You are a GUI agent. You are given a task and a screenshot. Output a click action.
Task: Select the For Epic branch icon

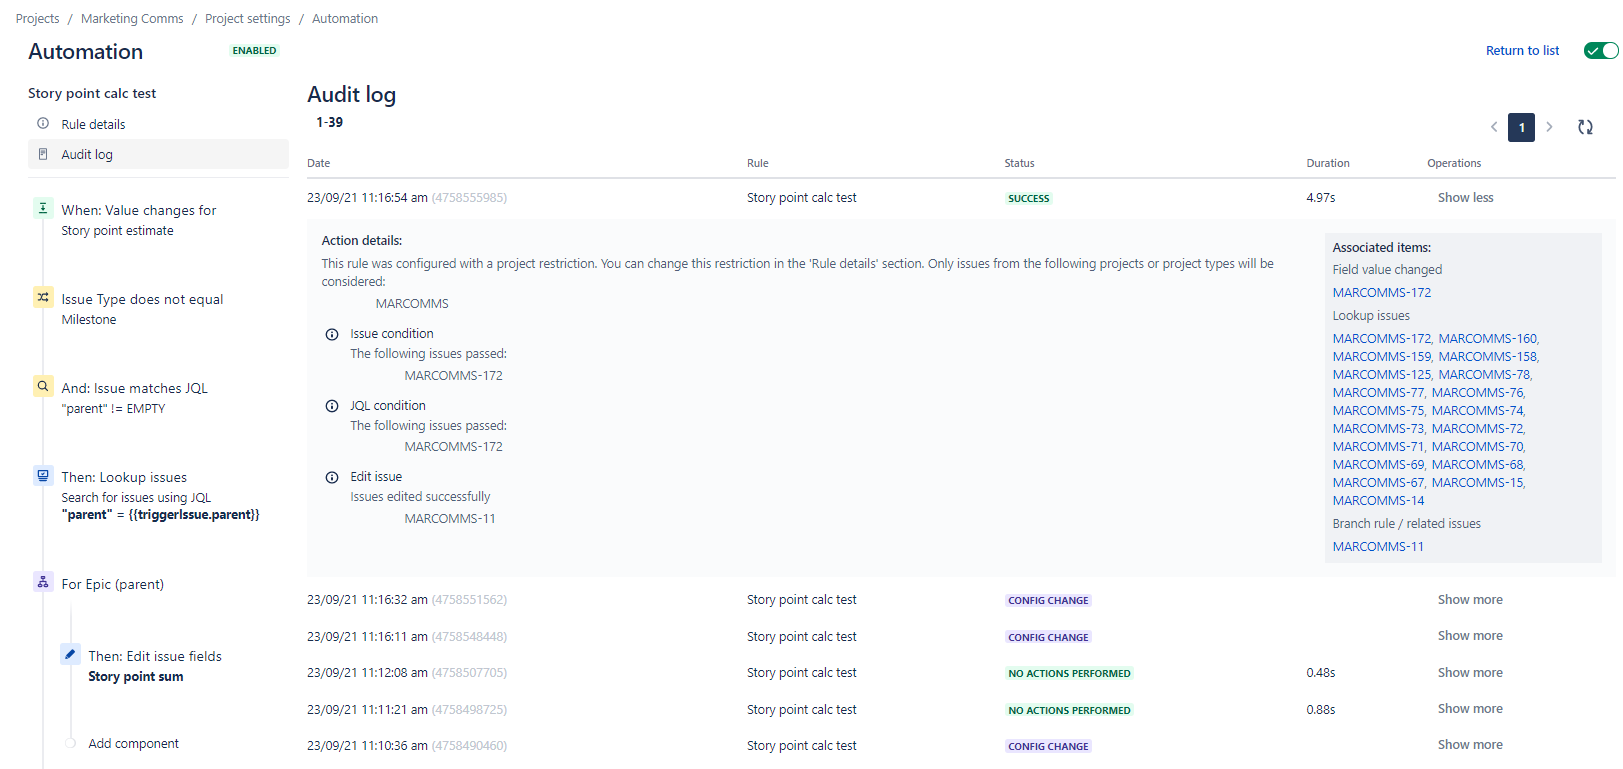(43, 582)
